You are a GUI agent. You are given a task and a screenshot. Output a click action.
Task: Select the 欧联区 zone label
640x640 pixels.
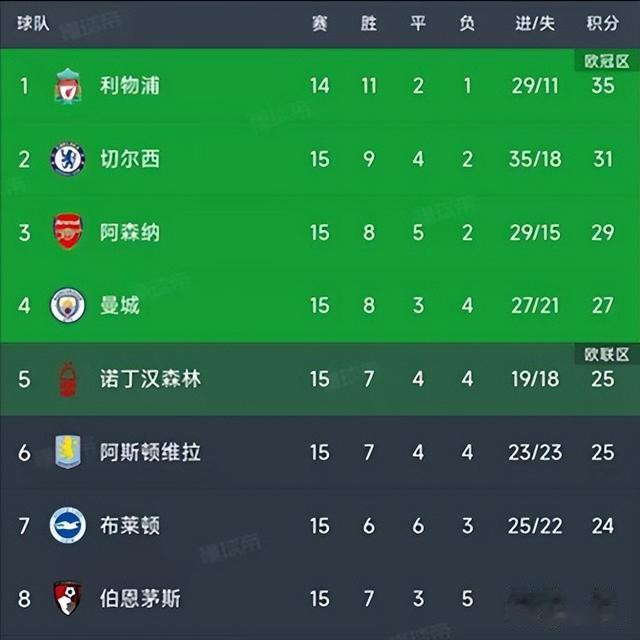point(607,354)
